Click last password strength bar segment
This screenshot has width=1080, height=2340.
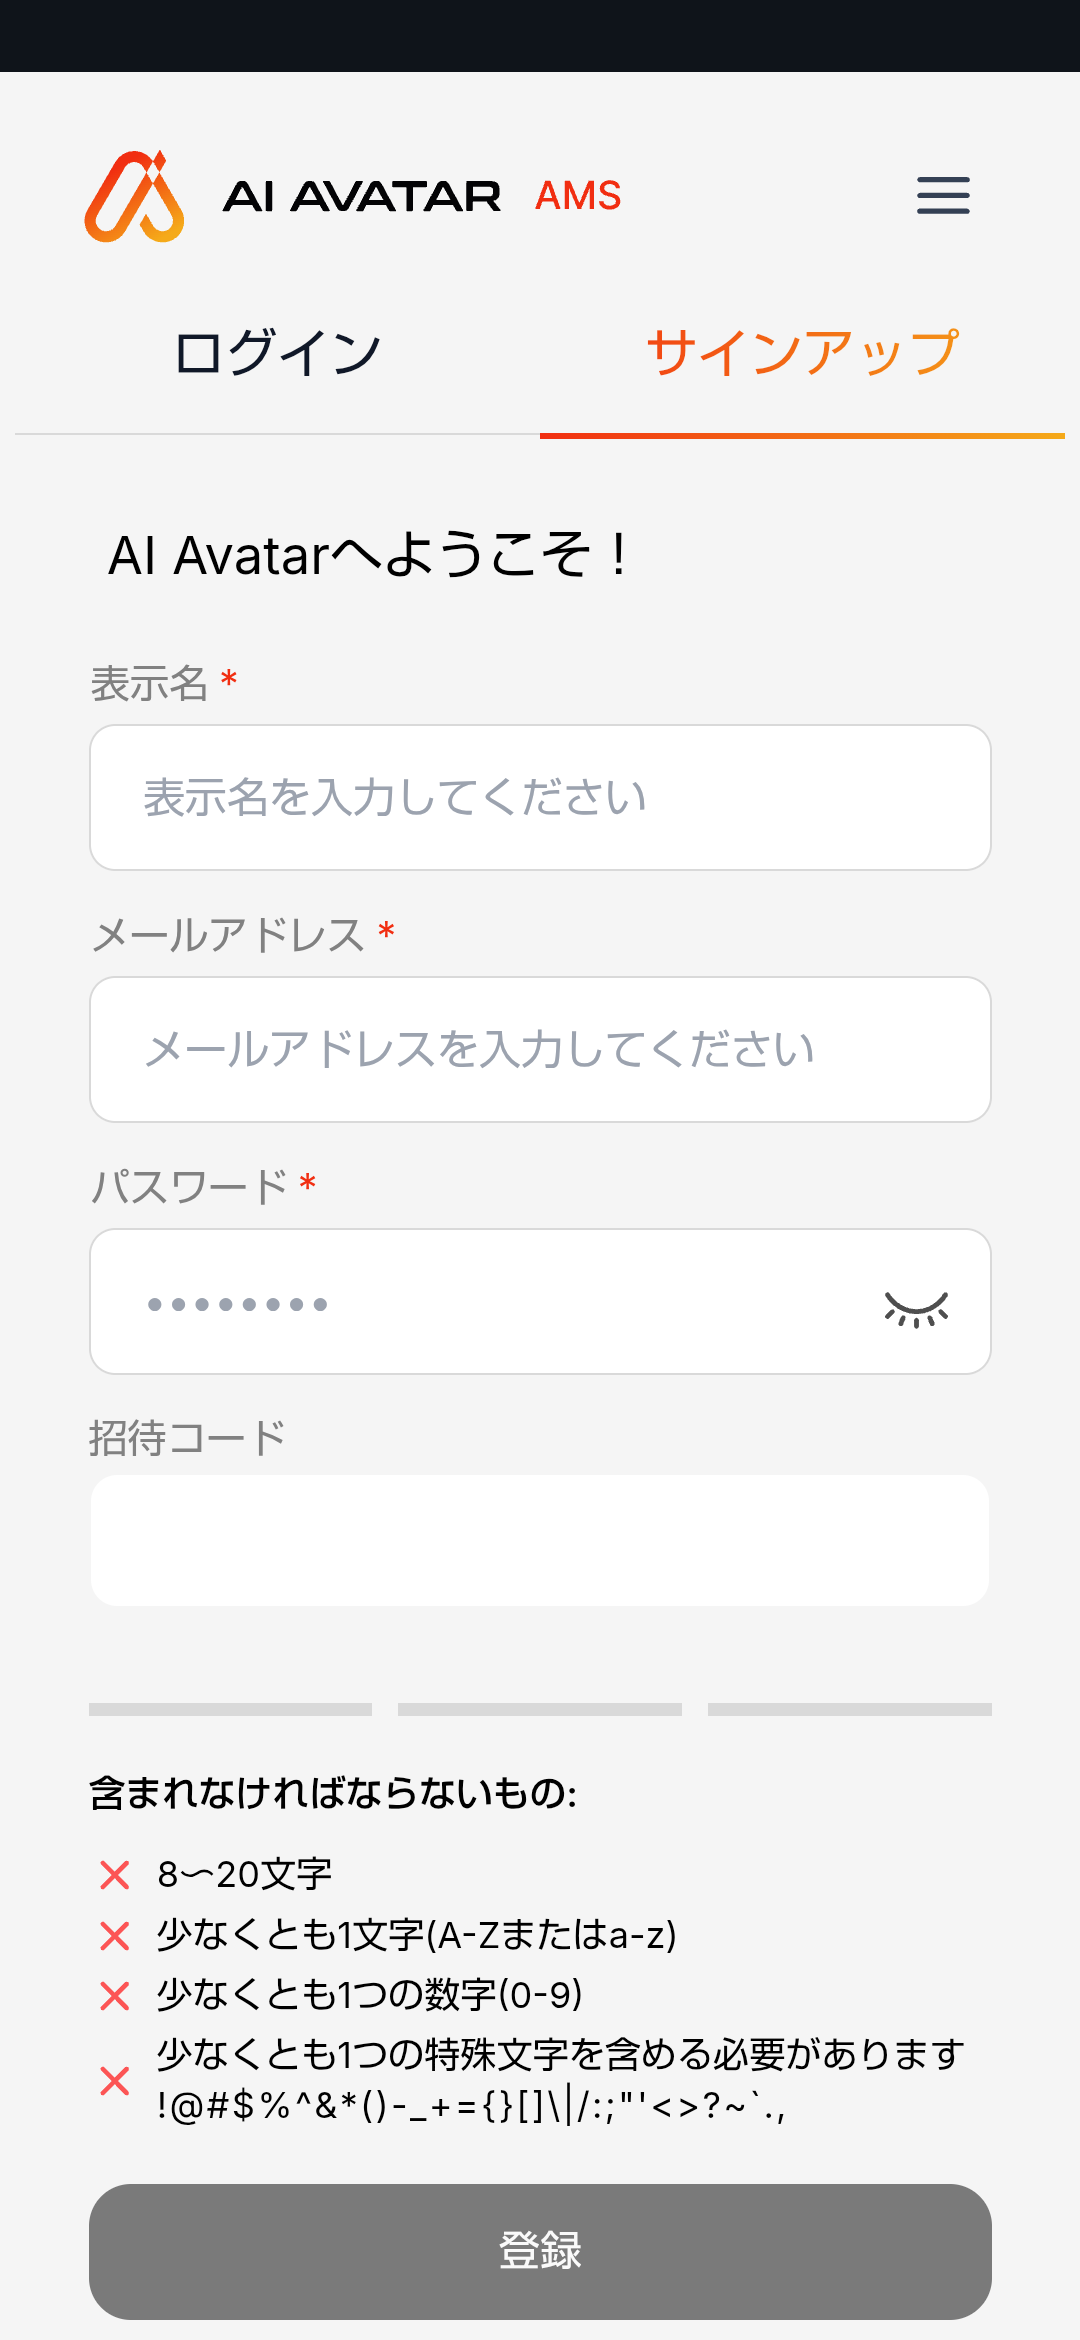[850, 1709]
